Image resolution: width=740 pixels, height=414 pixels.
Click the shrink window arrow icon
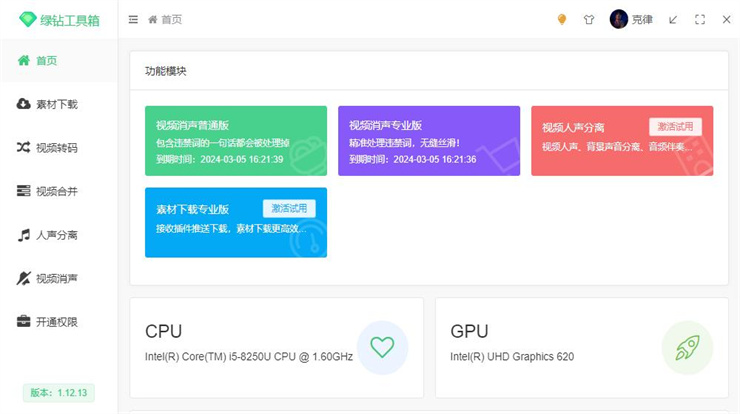(673, 19)
